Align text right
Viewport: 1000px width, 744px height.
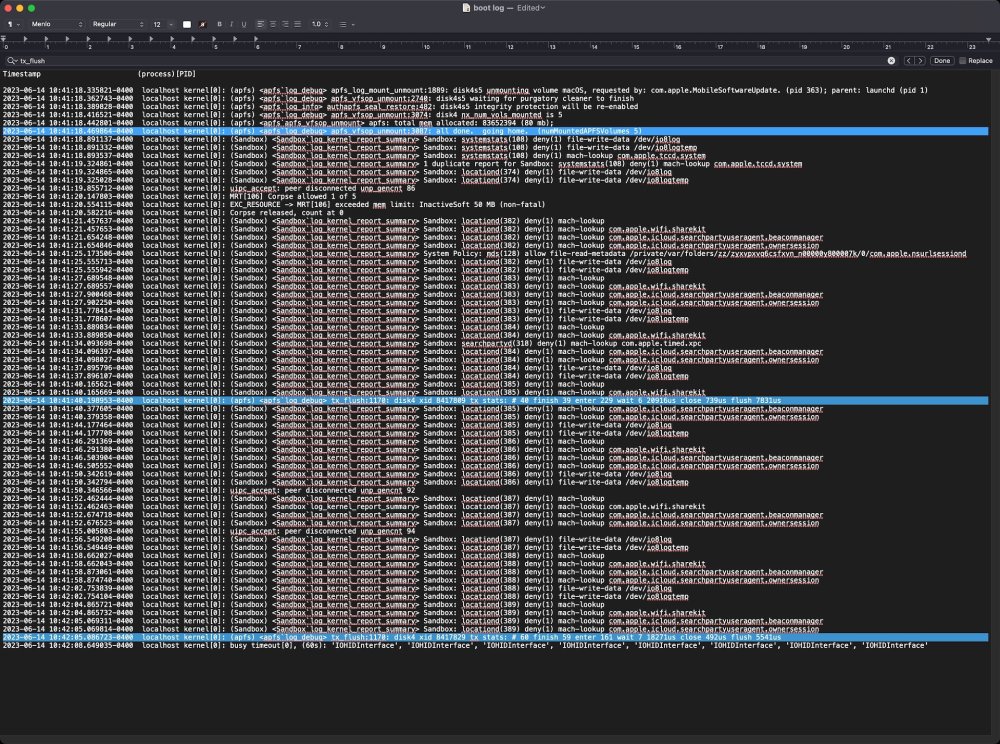point(285,24)
